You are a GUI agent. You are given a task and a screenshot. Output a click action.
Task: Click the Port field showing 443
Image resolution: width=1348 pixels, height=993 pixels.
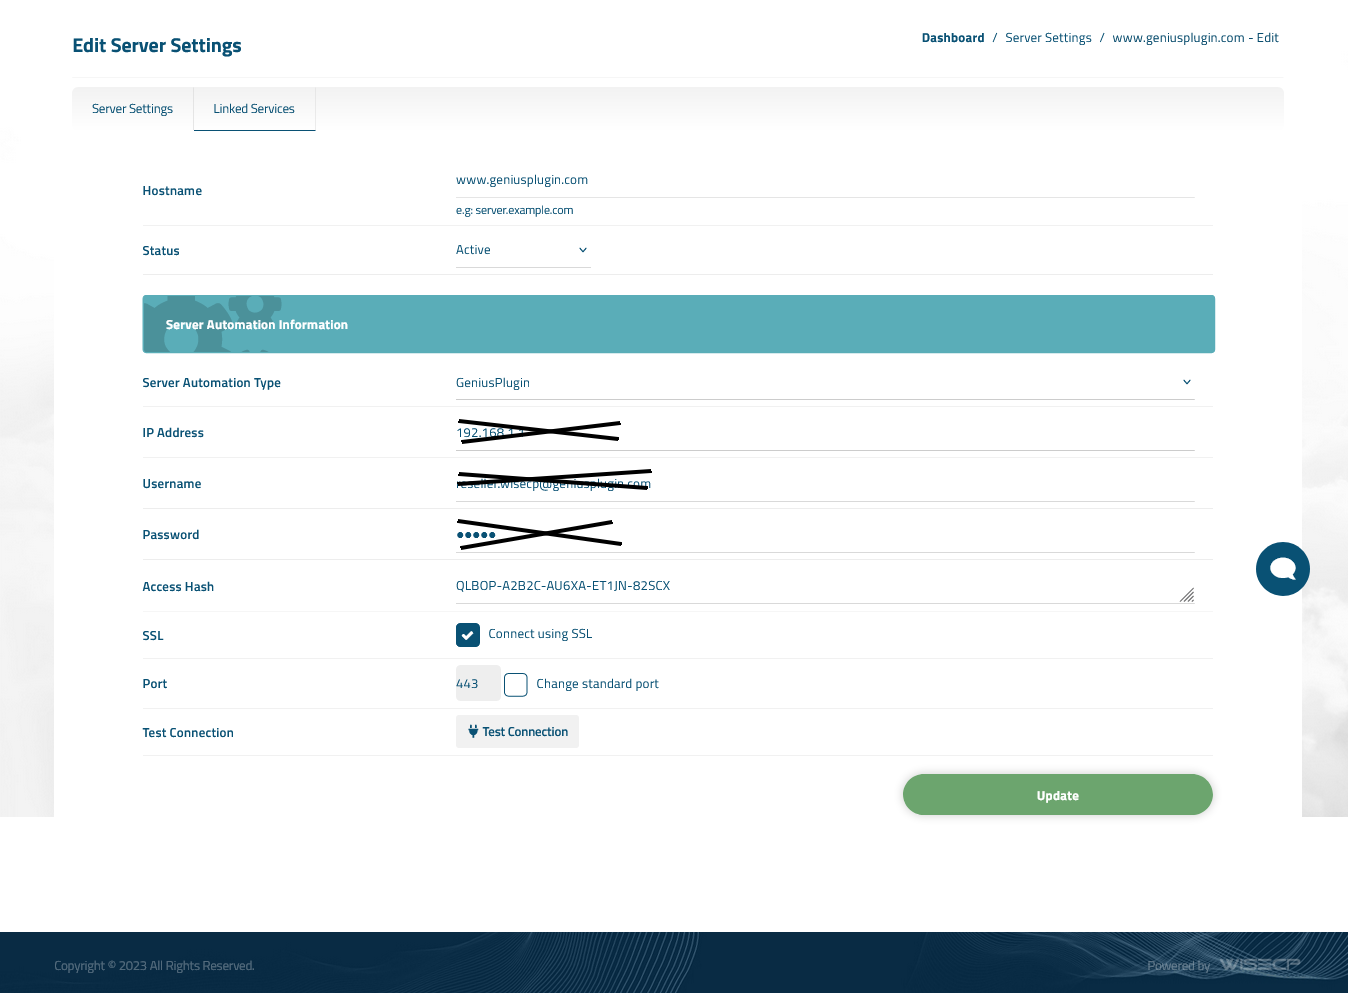point(478,684)
